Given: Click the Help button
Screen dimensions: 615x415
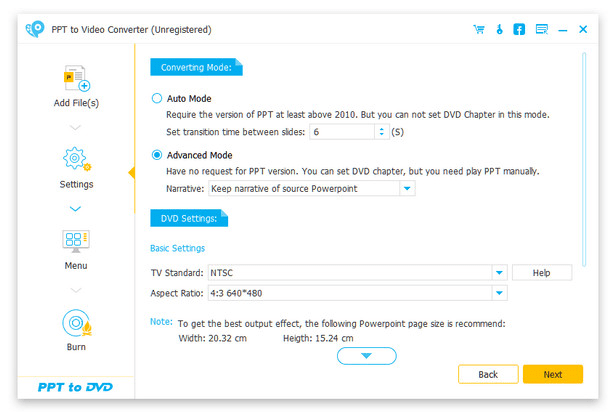Looking at the screenshot, I should tap(542, 272).
